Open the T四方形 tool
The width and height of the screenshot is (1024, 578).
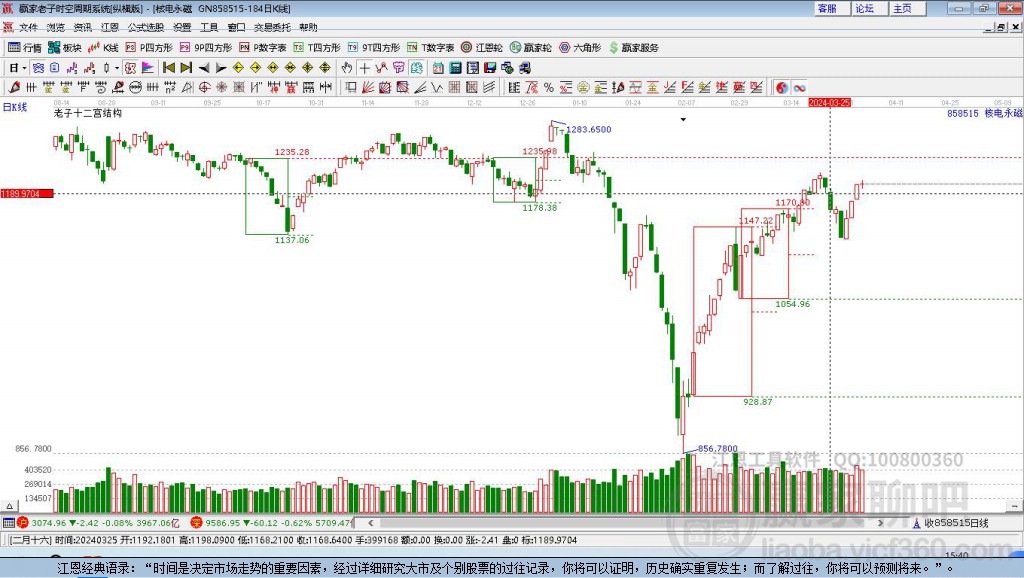317,48
